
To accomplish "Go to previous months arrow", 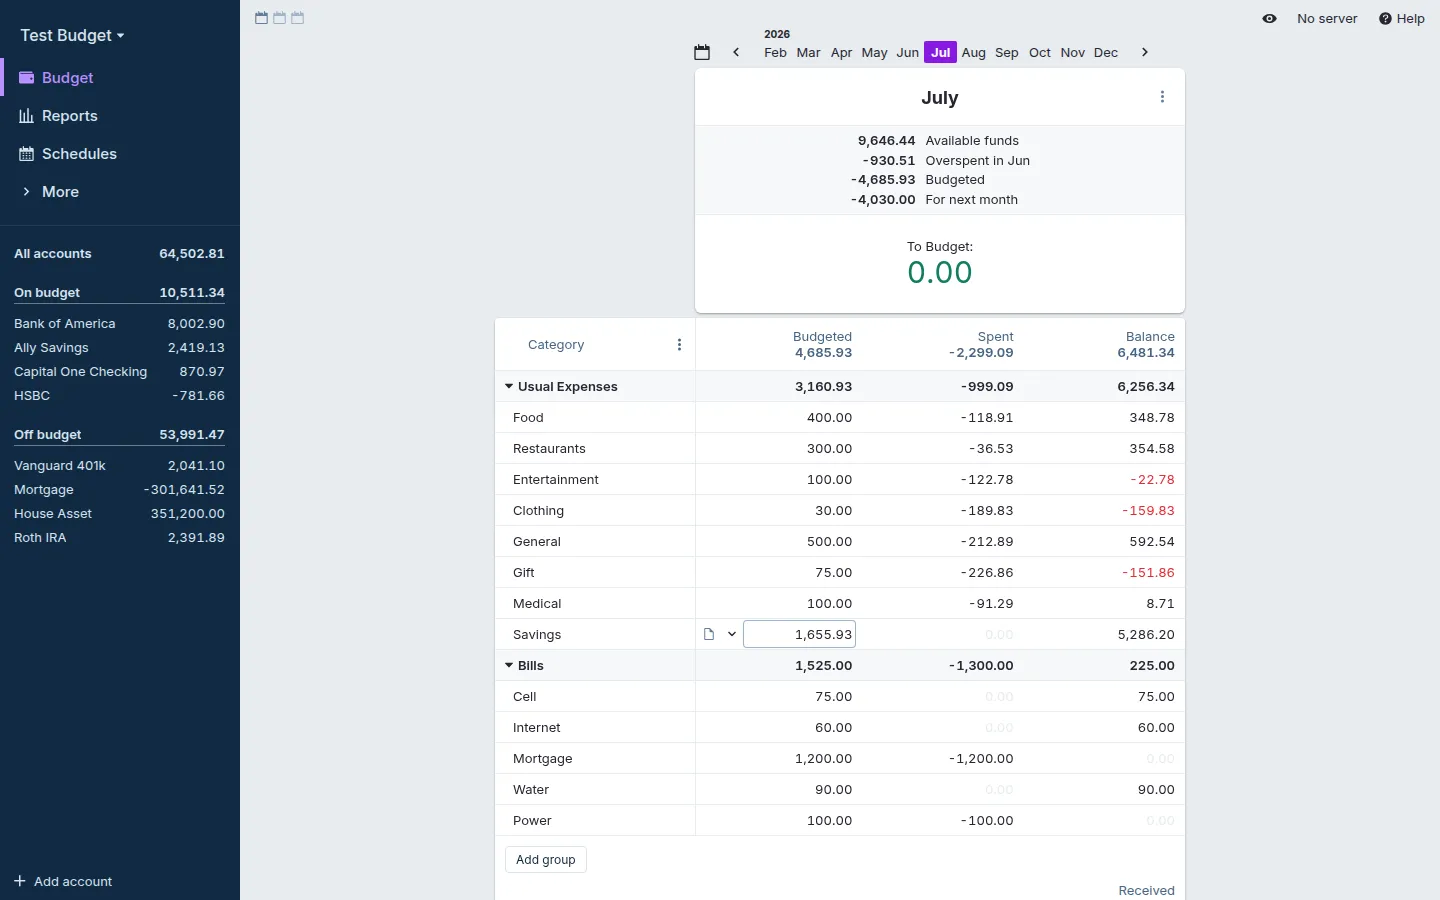I will click(x=736, y=52).
